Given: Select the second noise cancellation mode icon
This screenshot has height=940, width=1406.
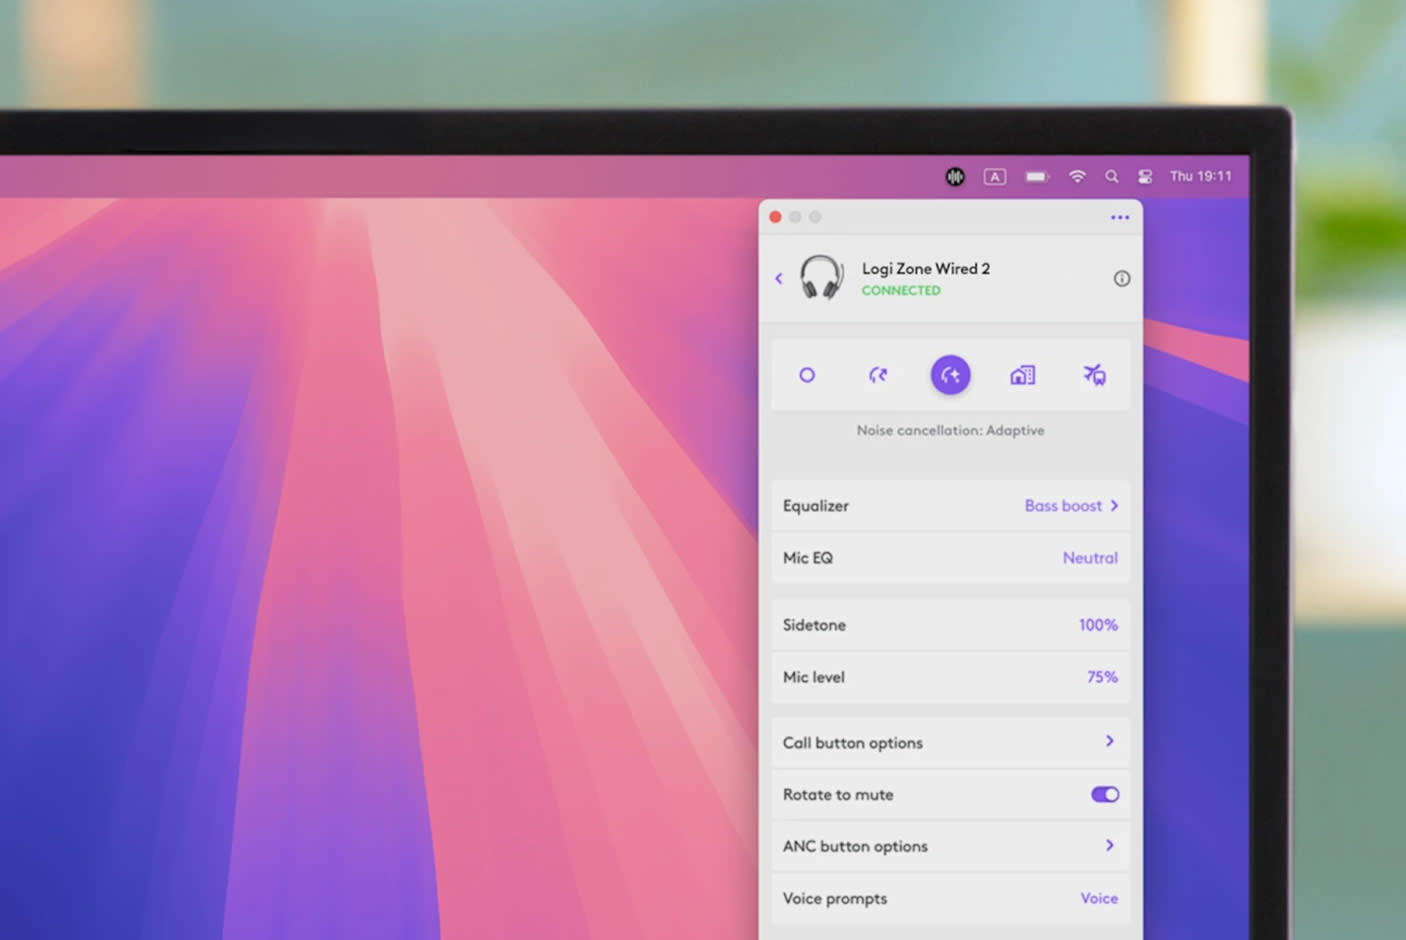Looking at the screenshot, I should click(x=878, y=375).
